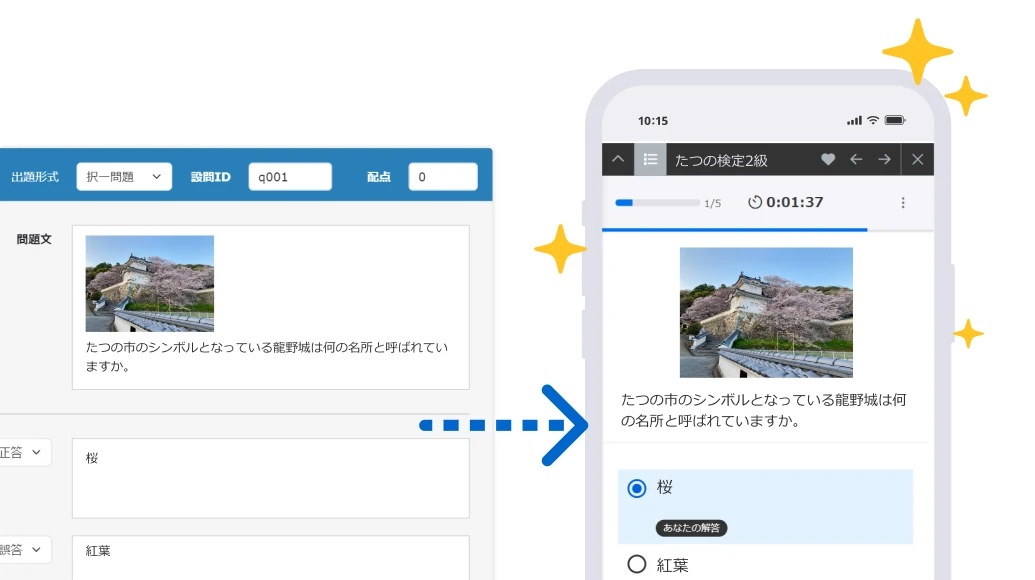Open the question list icon in the phone toolbar

click(650, 160)
